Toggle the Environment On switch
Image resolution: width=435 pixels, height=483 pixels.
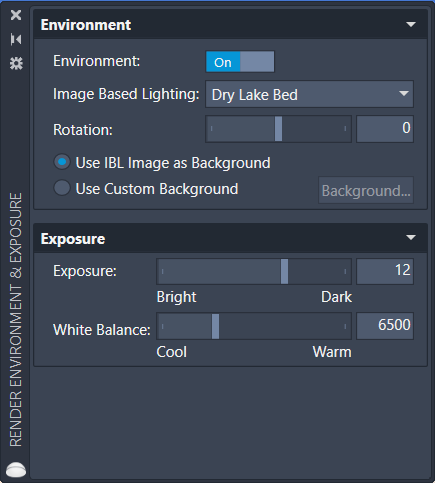point(240,62)
